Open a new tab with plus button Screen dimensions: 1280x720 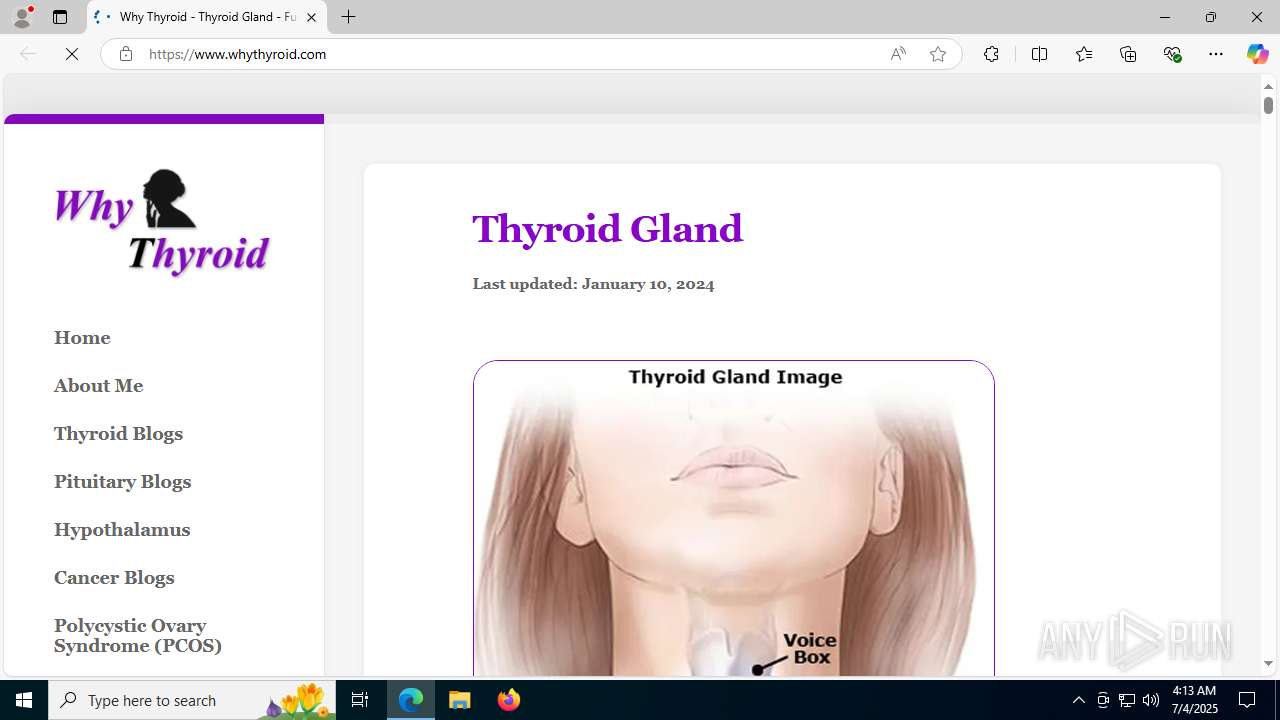tap(348, 17)
